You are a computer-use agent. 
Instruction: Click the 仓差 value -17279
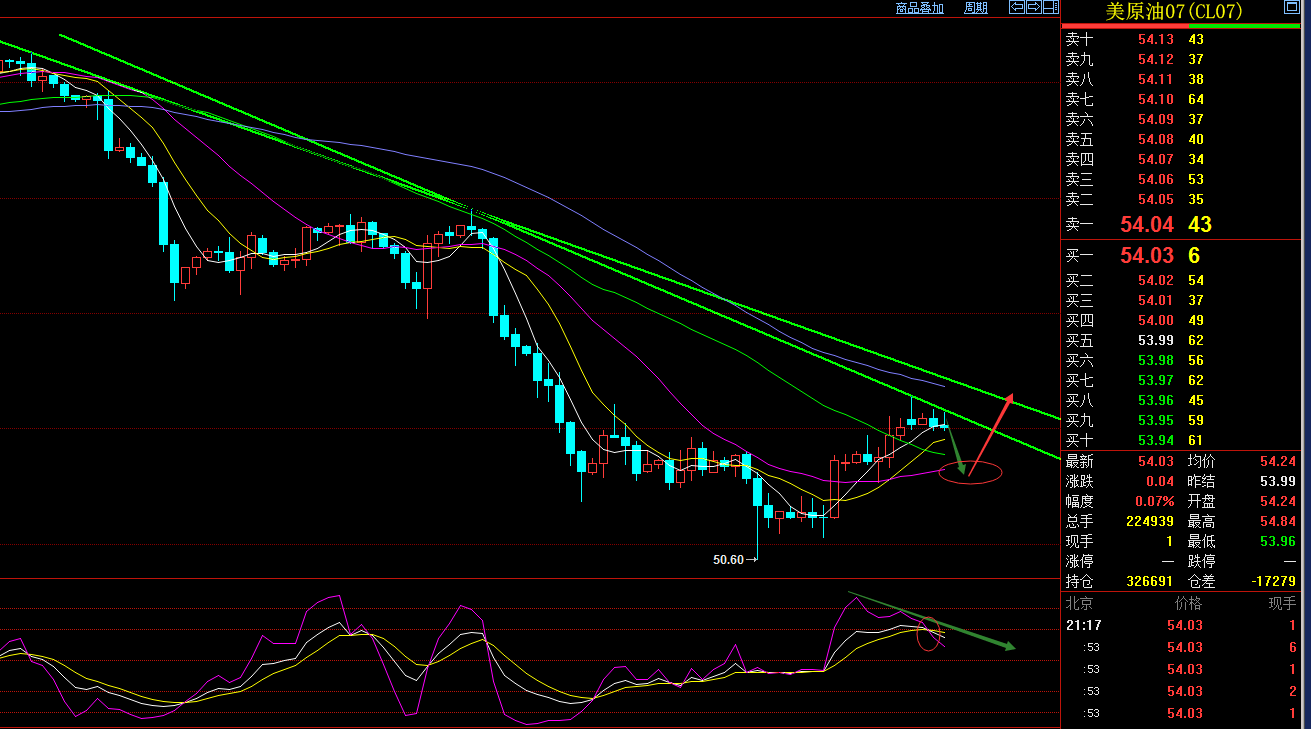[1273, 580]
